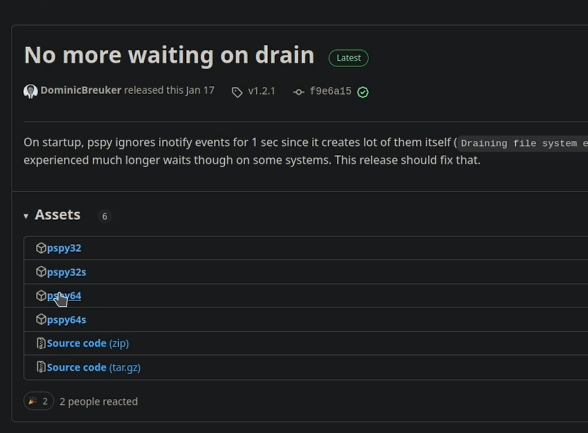The height and width of the screenshot is (433, 588).
Task: Click the green verified checkmark icon
Action: 363,92
